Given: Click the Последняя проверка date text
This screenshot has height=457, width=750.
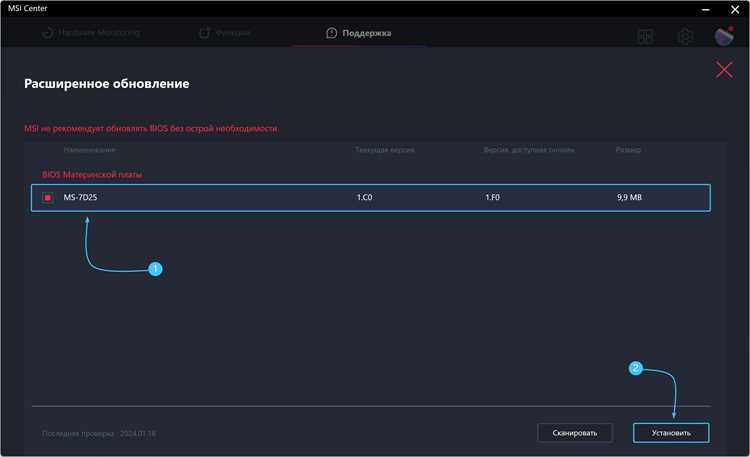Looking at the screenshot, I should (99, 434).
